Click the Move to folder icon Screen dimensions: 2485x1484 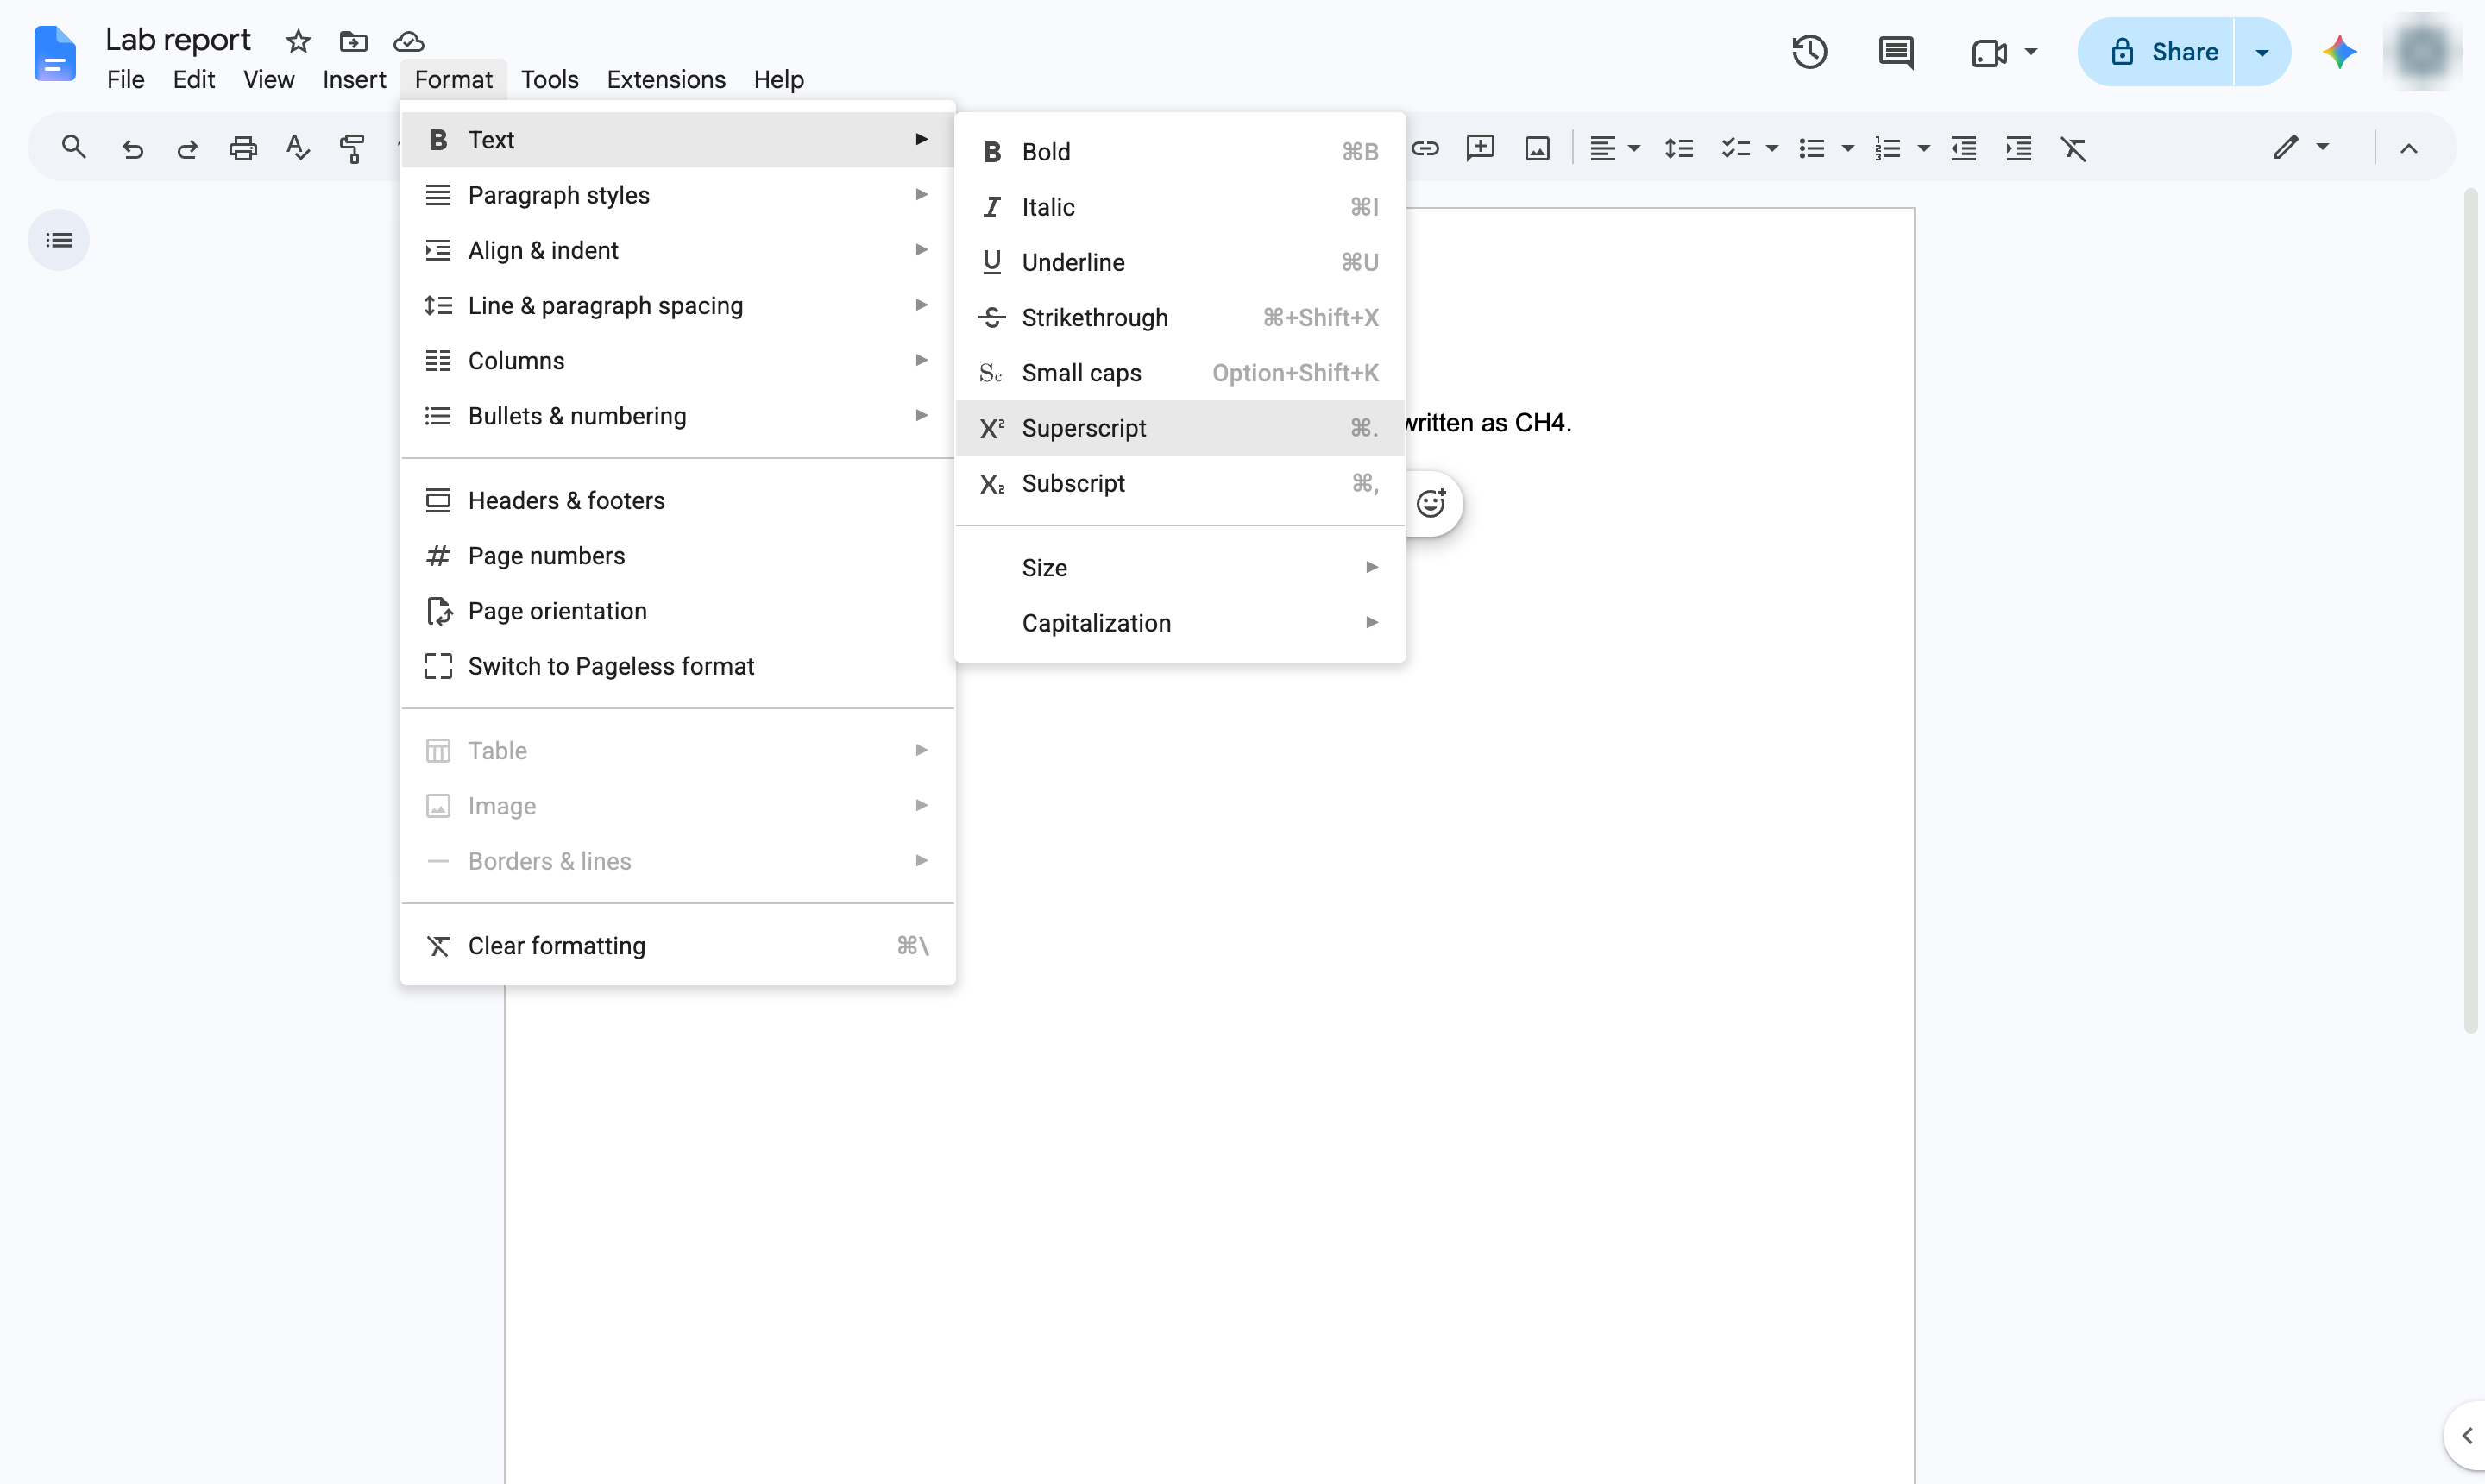[x=353, y=41]
